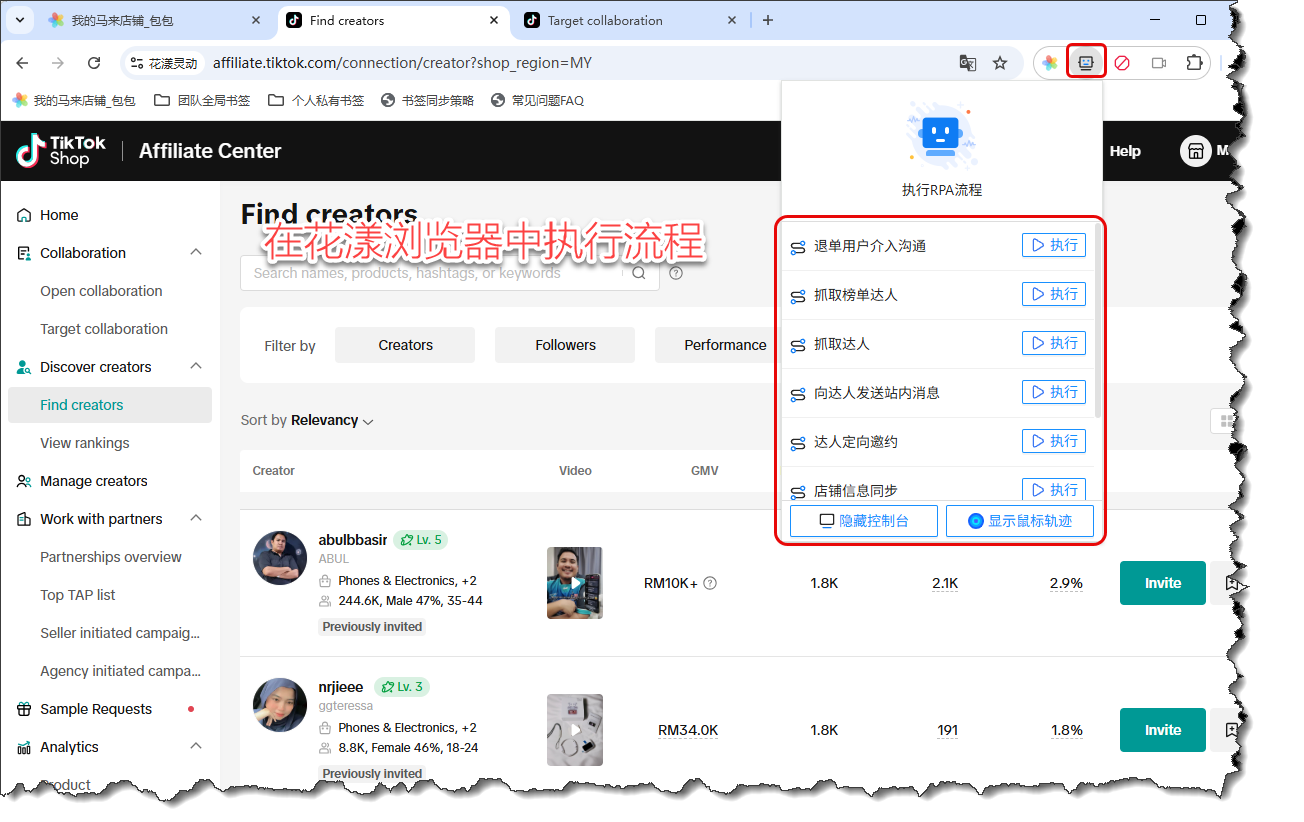The image size is (1304, 822).
Task: Click the site info icon in address bar
Action: (137, 63)
